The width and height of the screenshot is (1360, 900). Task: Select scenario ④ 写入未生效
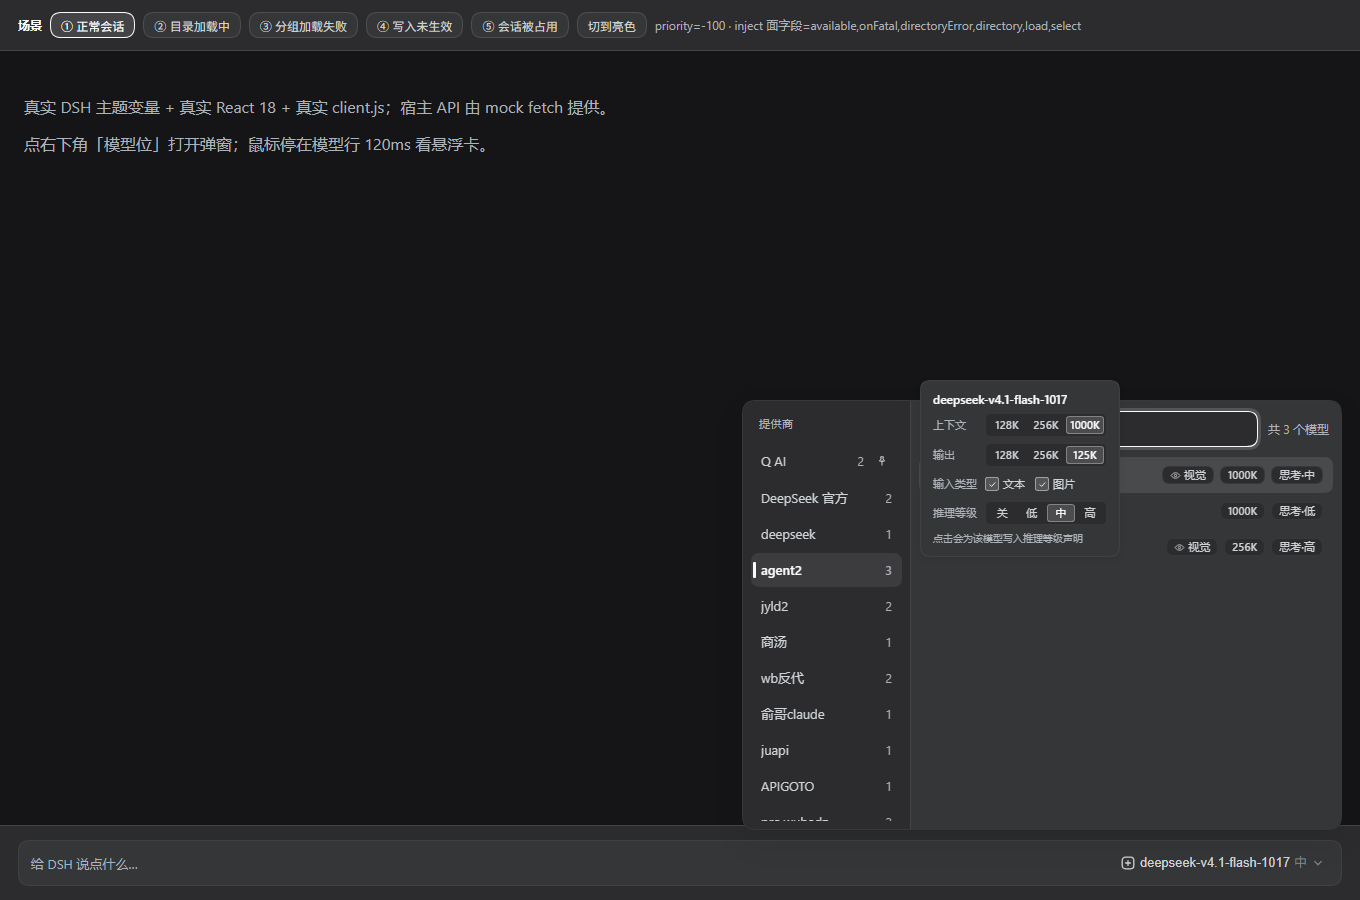[414, 25]
